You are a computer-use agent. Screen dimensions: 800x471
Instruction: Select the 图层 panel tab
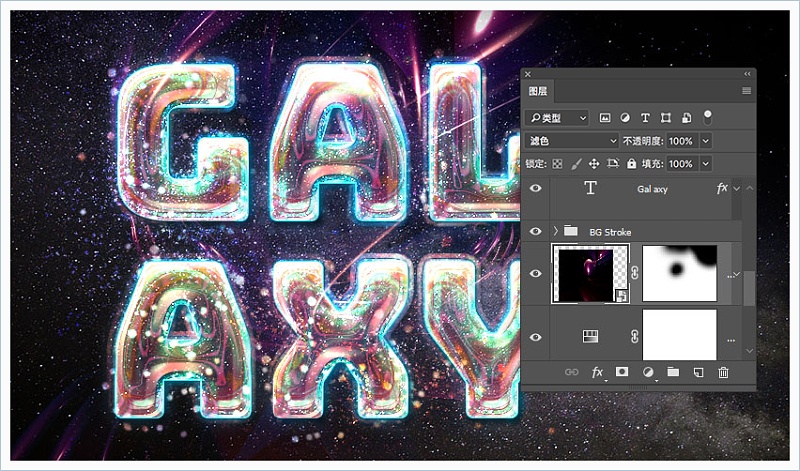click(x=538, y=91)
